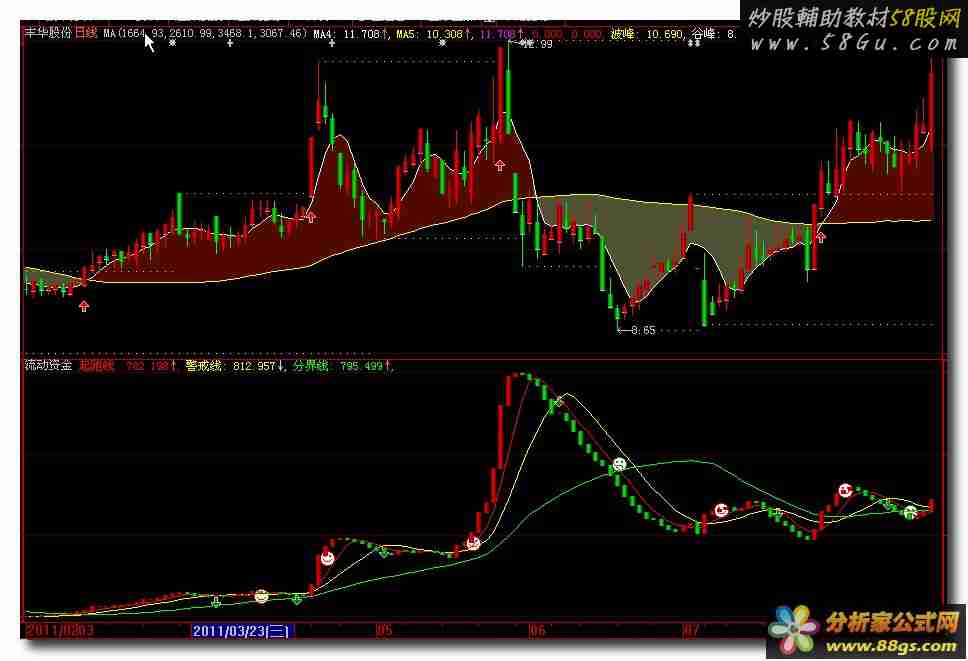Click the red up arrow before the April price jump
968x661 pixels.
(311, 217)
